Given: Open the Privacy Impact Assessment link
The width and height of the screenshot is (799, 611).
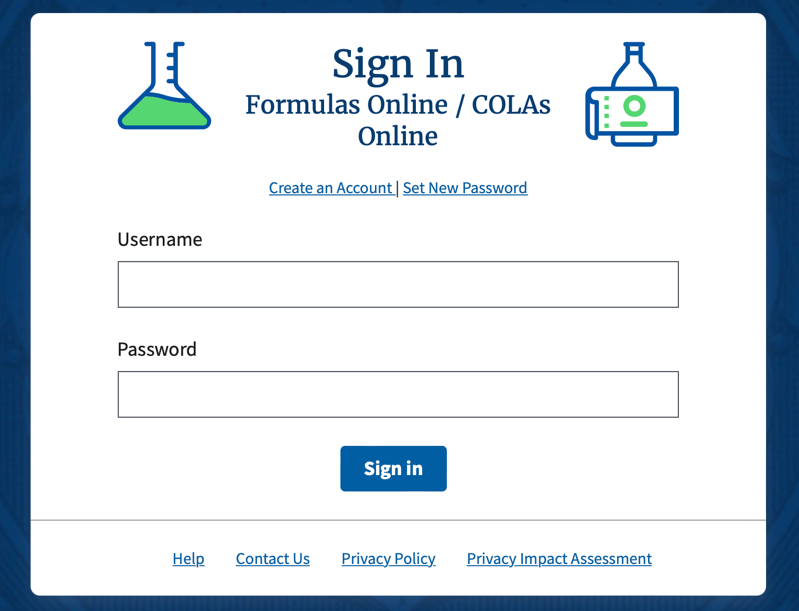Looking at the screenshot, I should [x=559, y=559].
